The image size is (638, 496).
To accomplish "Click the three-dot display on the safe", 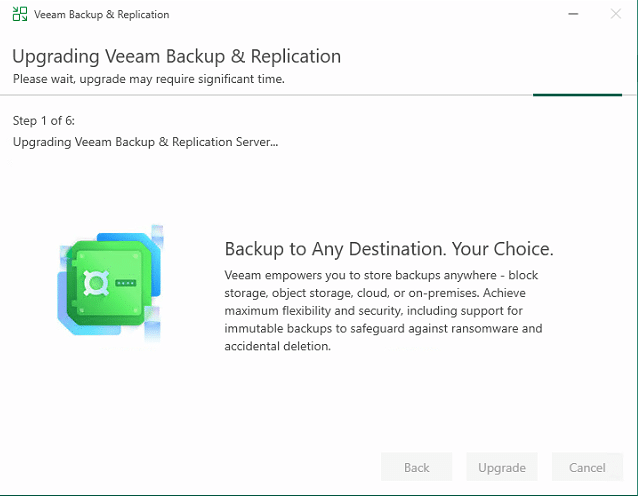I will (x=125, y=284).
